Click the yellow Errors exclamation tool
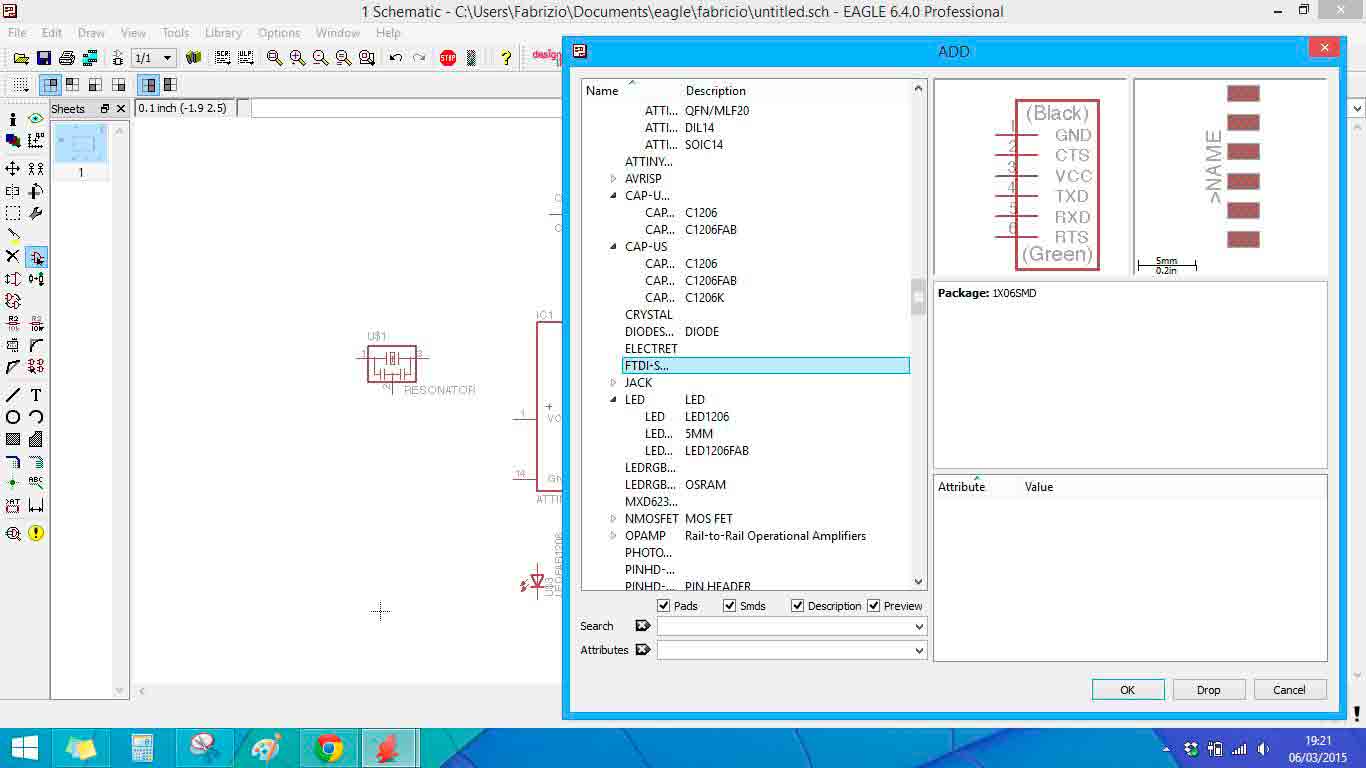1366x768 pixels. pos(36,533)
